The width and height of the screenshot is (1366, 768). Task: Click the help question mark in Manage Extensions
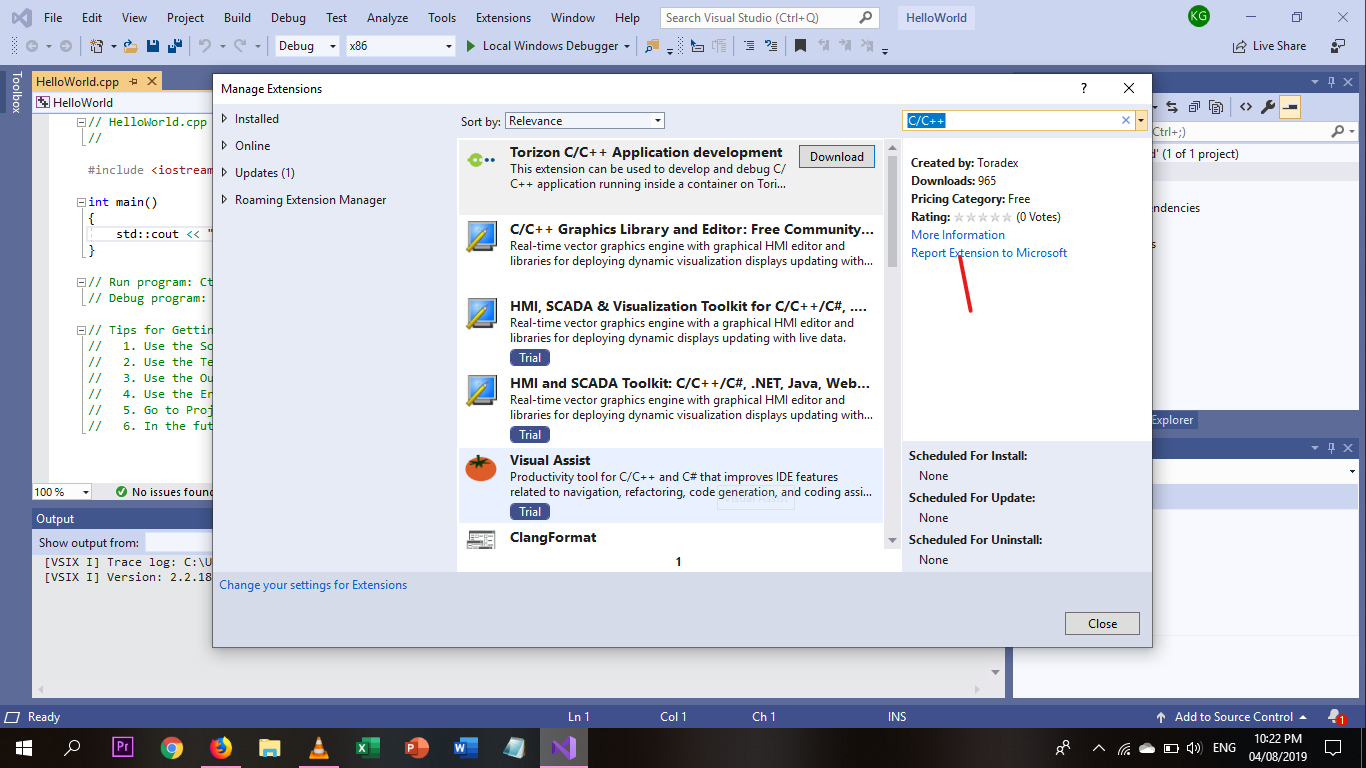1084,88
